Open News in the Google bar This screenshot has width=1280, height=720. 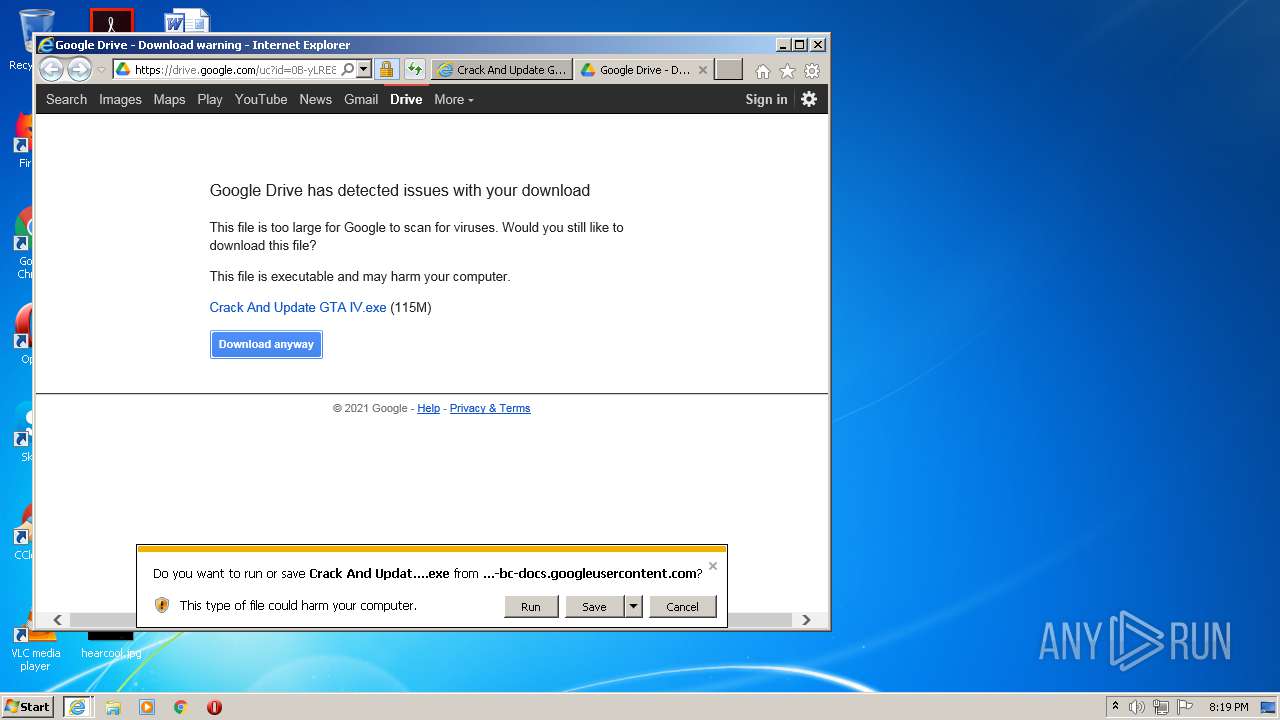[315, 99]
